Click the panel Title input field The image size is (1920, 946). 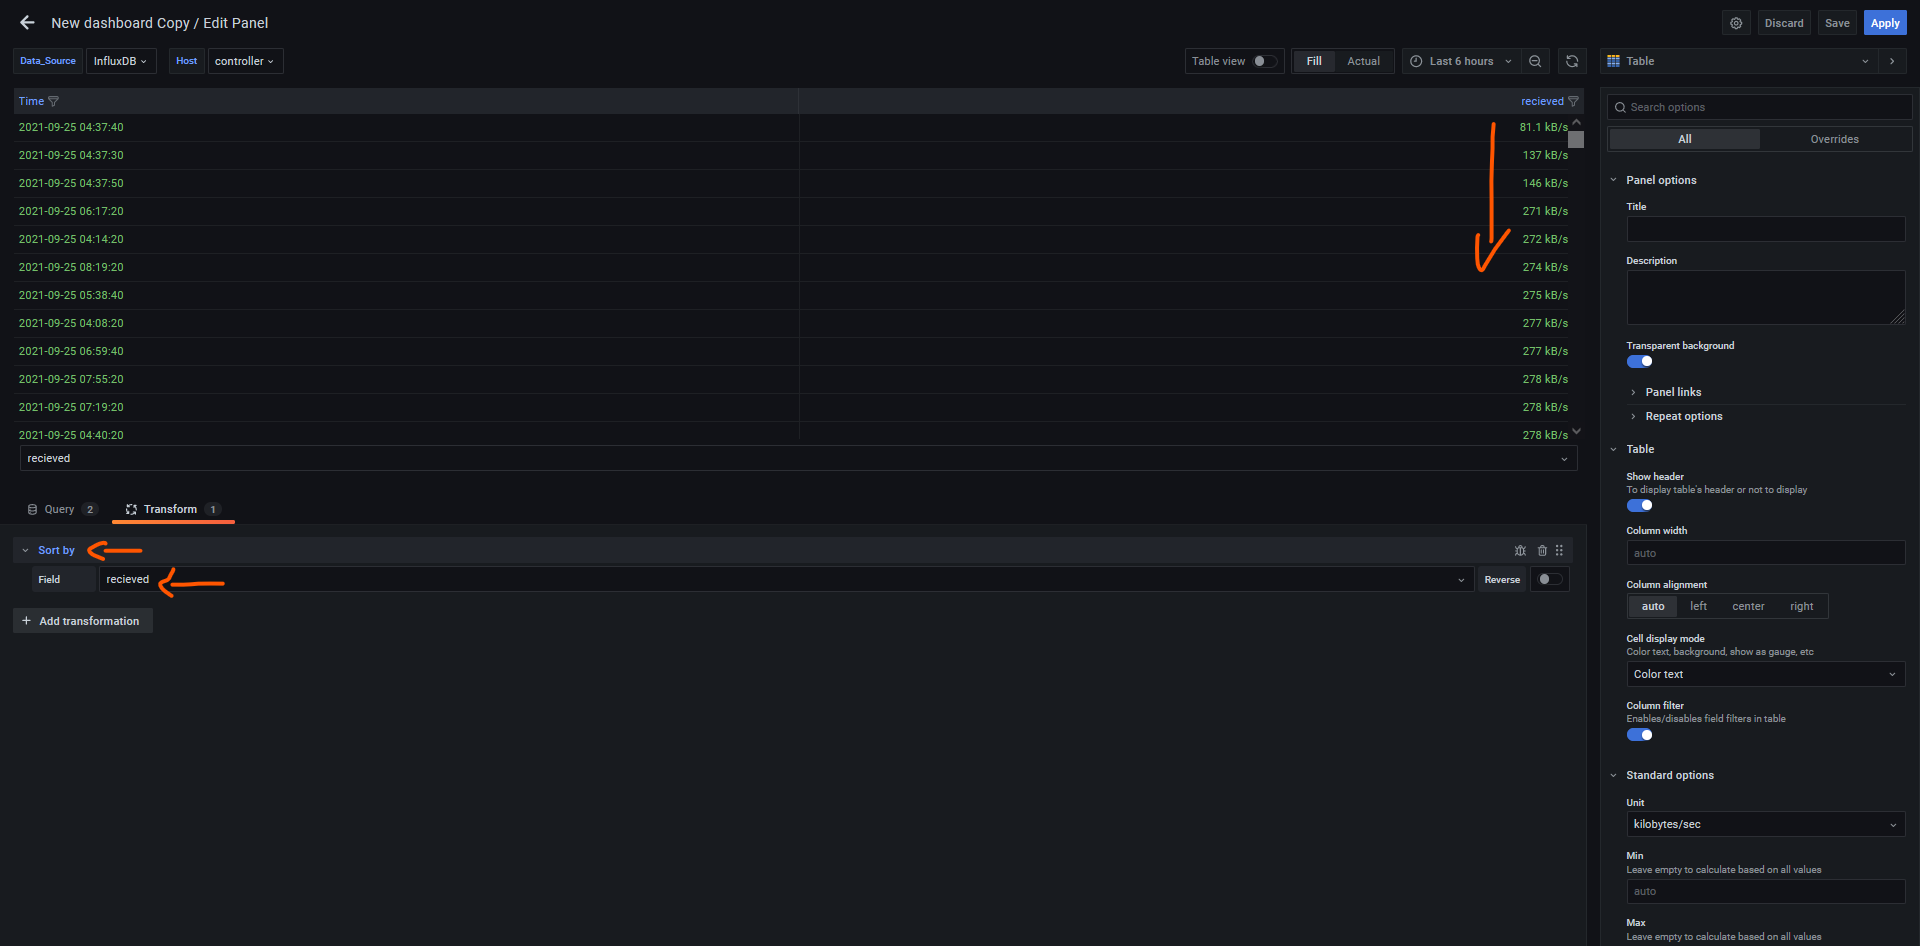point(1765,229)
